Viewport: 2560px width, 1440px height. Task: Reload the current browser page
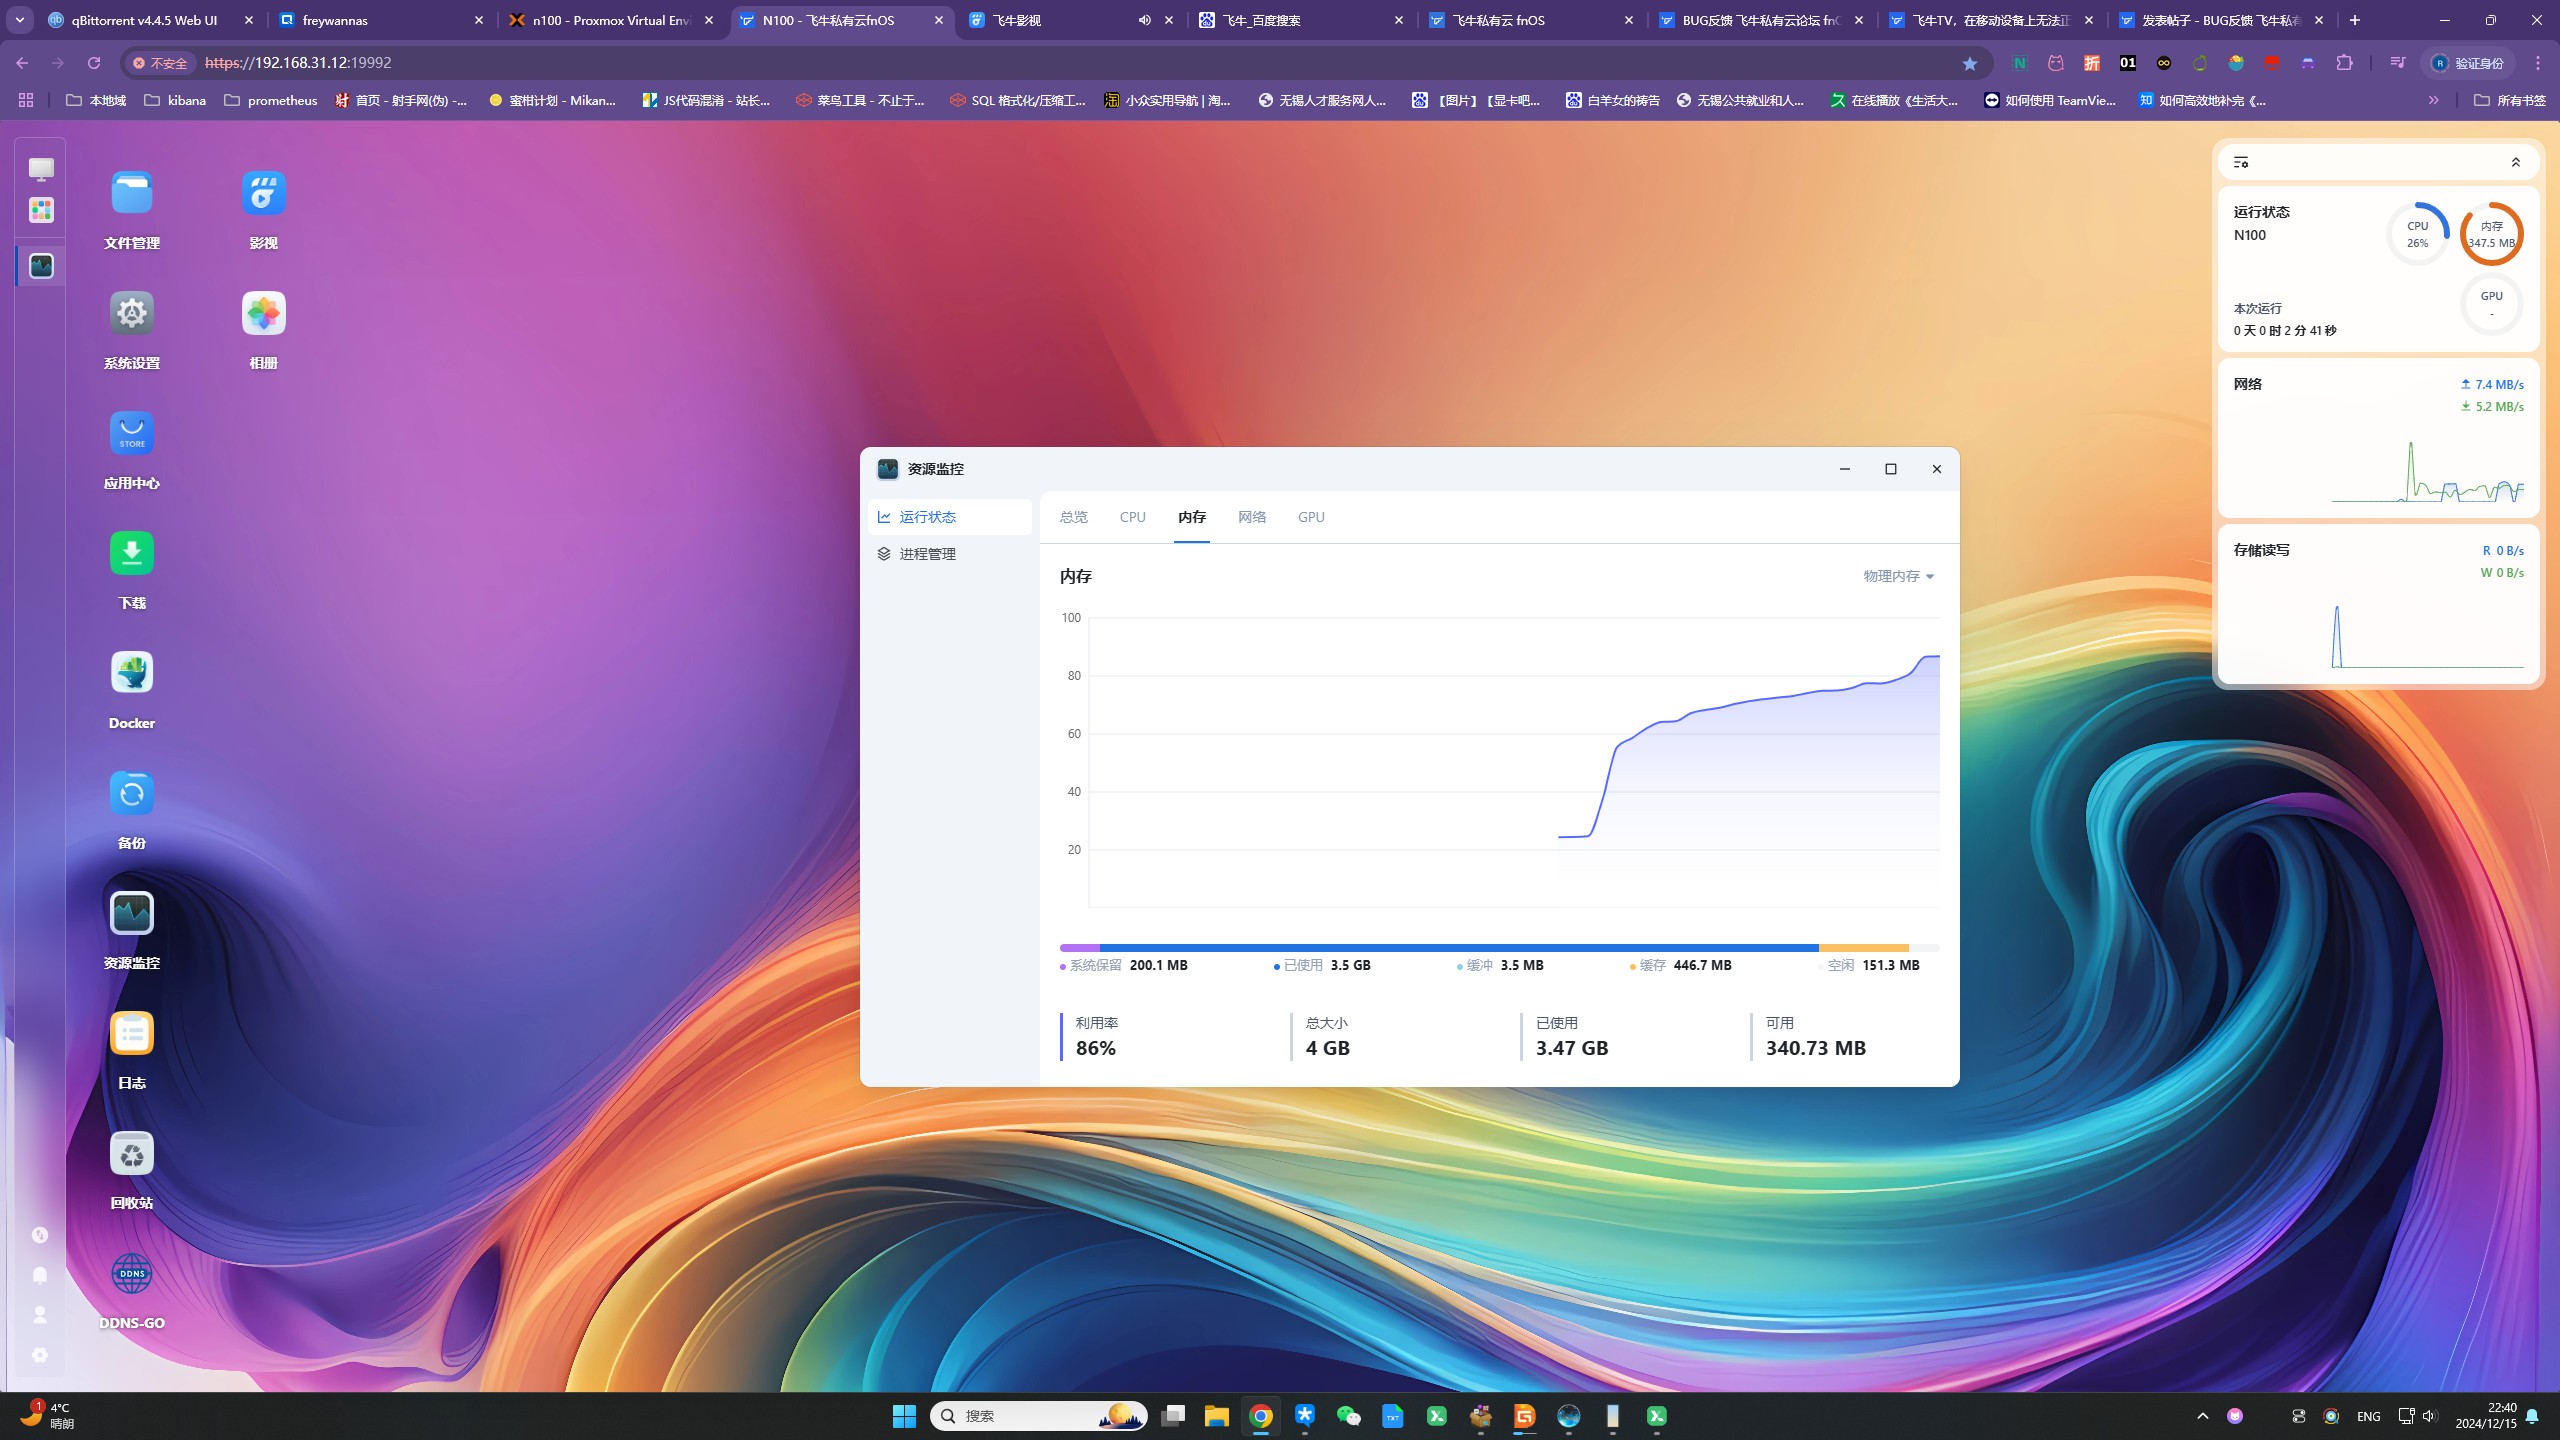94,63
